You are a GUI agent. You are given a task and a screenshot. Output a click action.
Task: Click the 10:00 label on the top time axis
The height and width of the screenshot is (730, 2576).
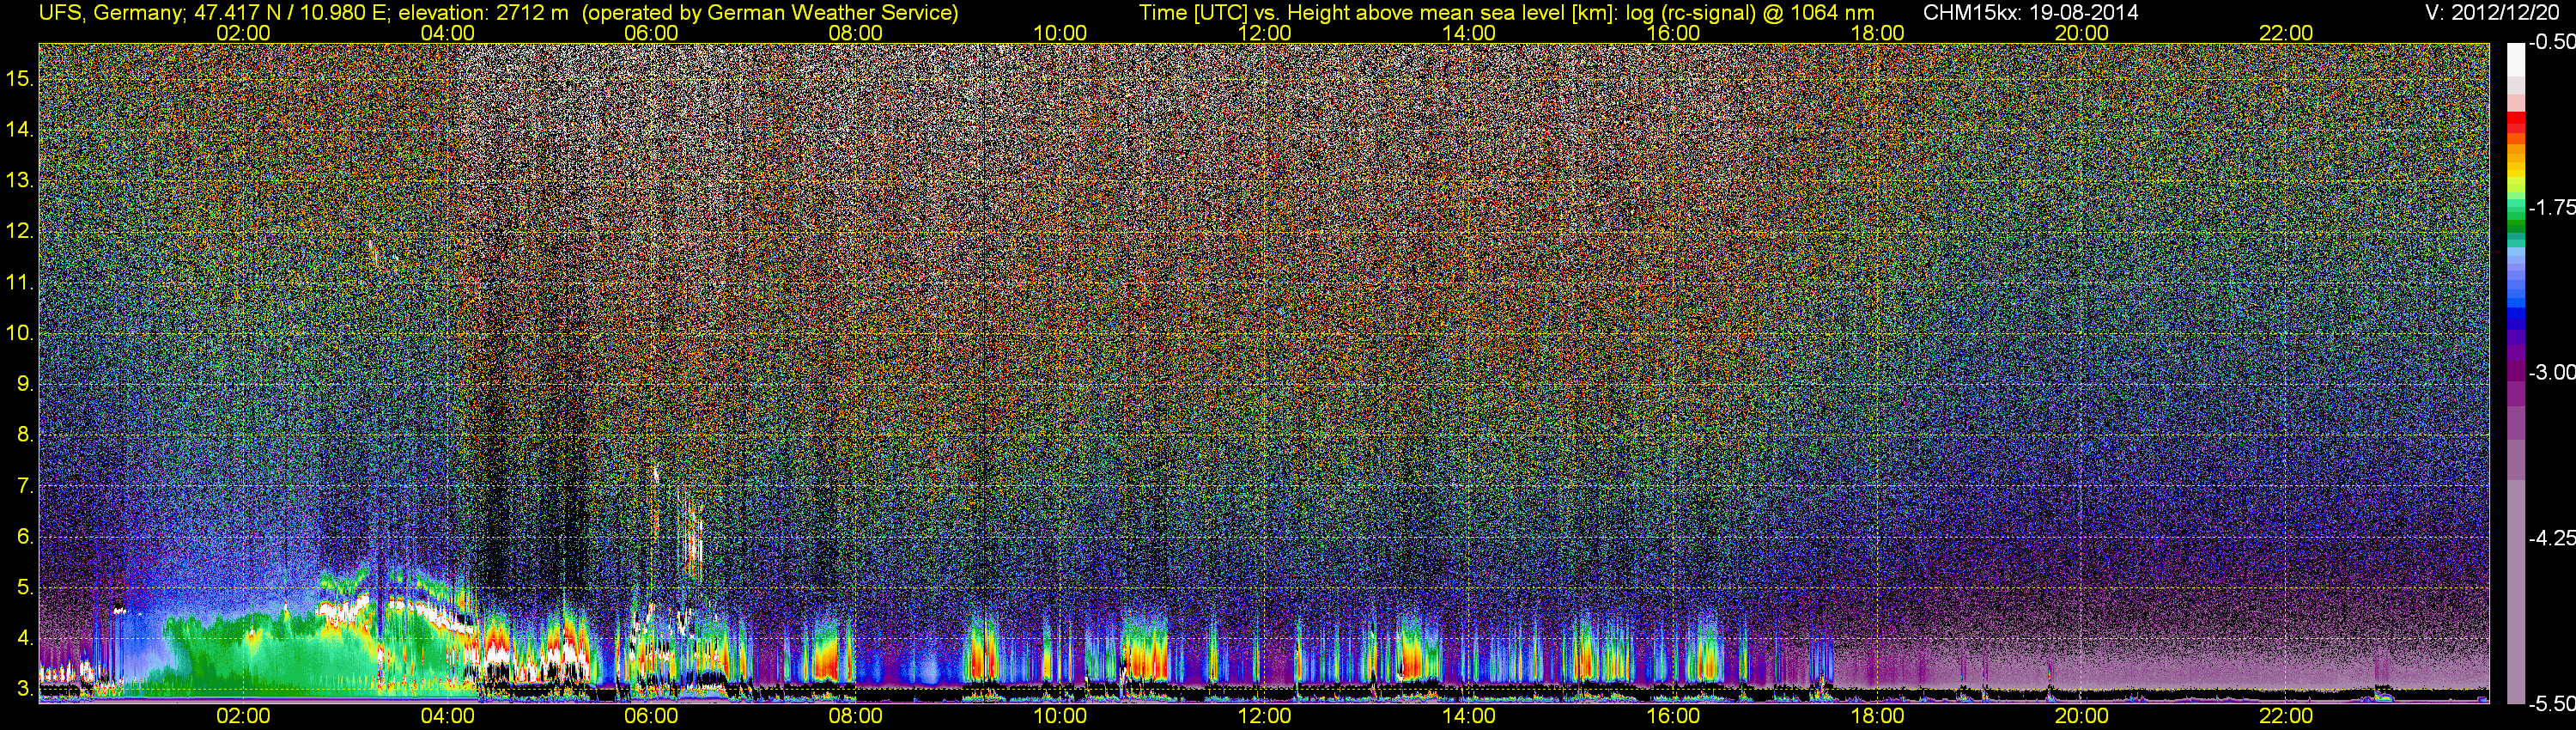coord(1060,33)
